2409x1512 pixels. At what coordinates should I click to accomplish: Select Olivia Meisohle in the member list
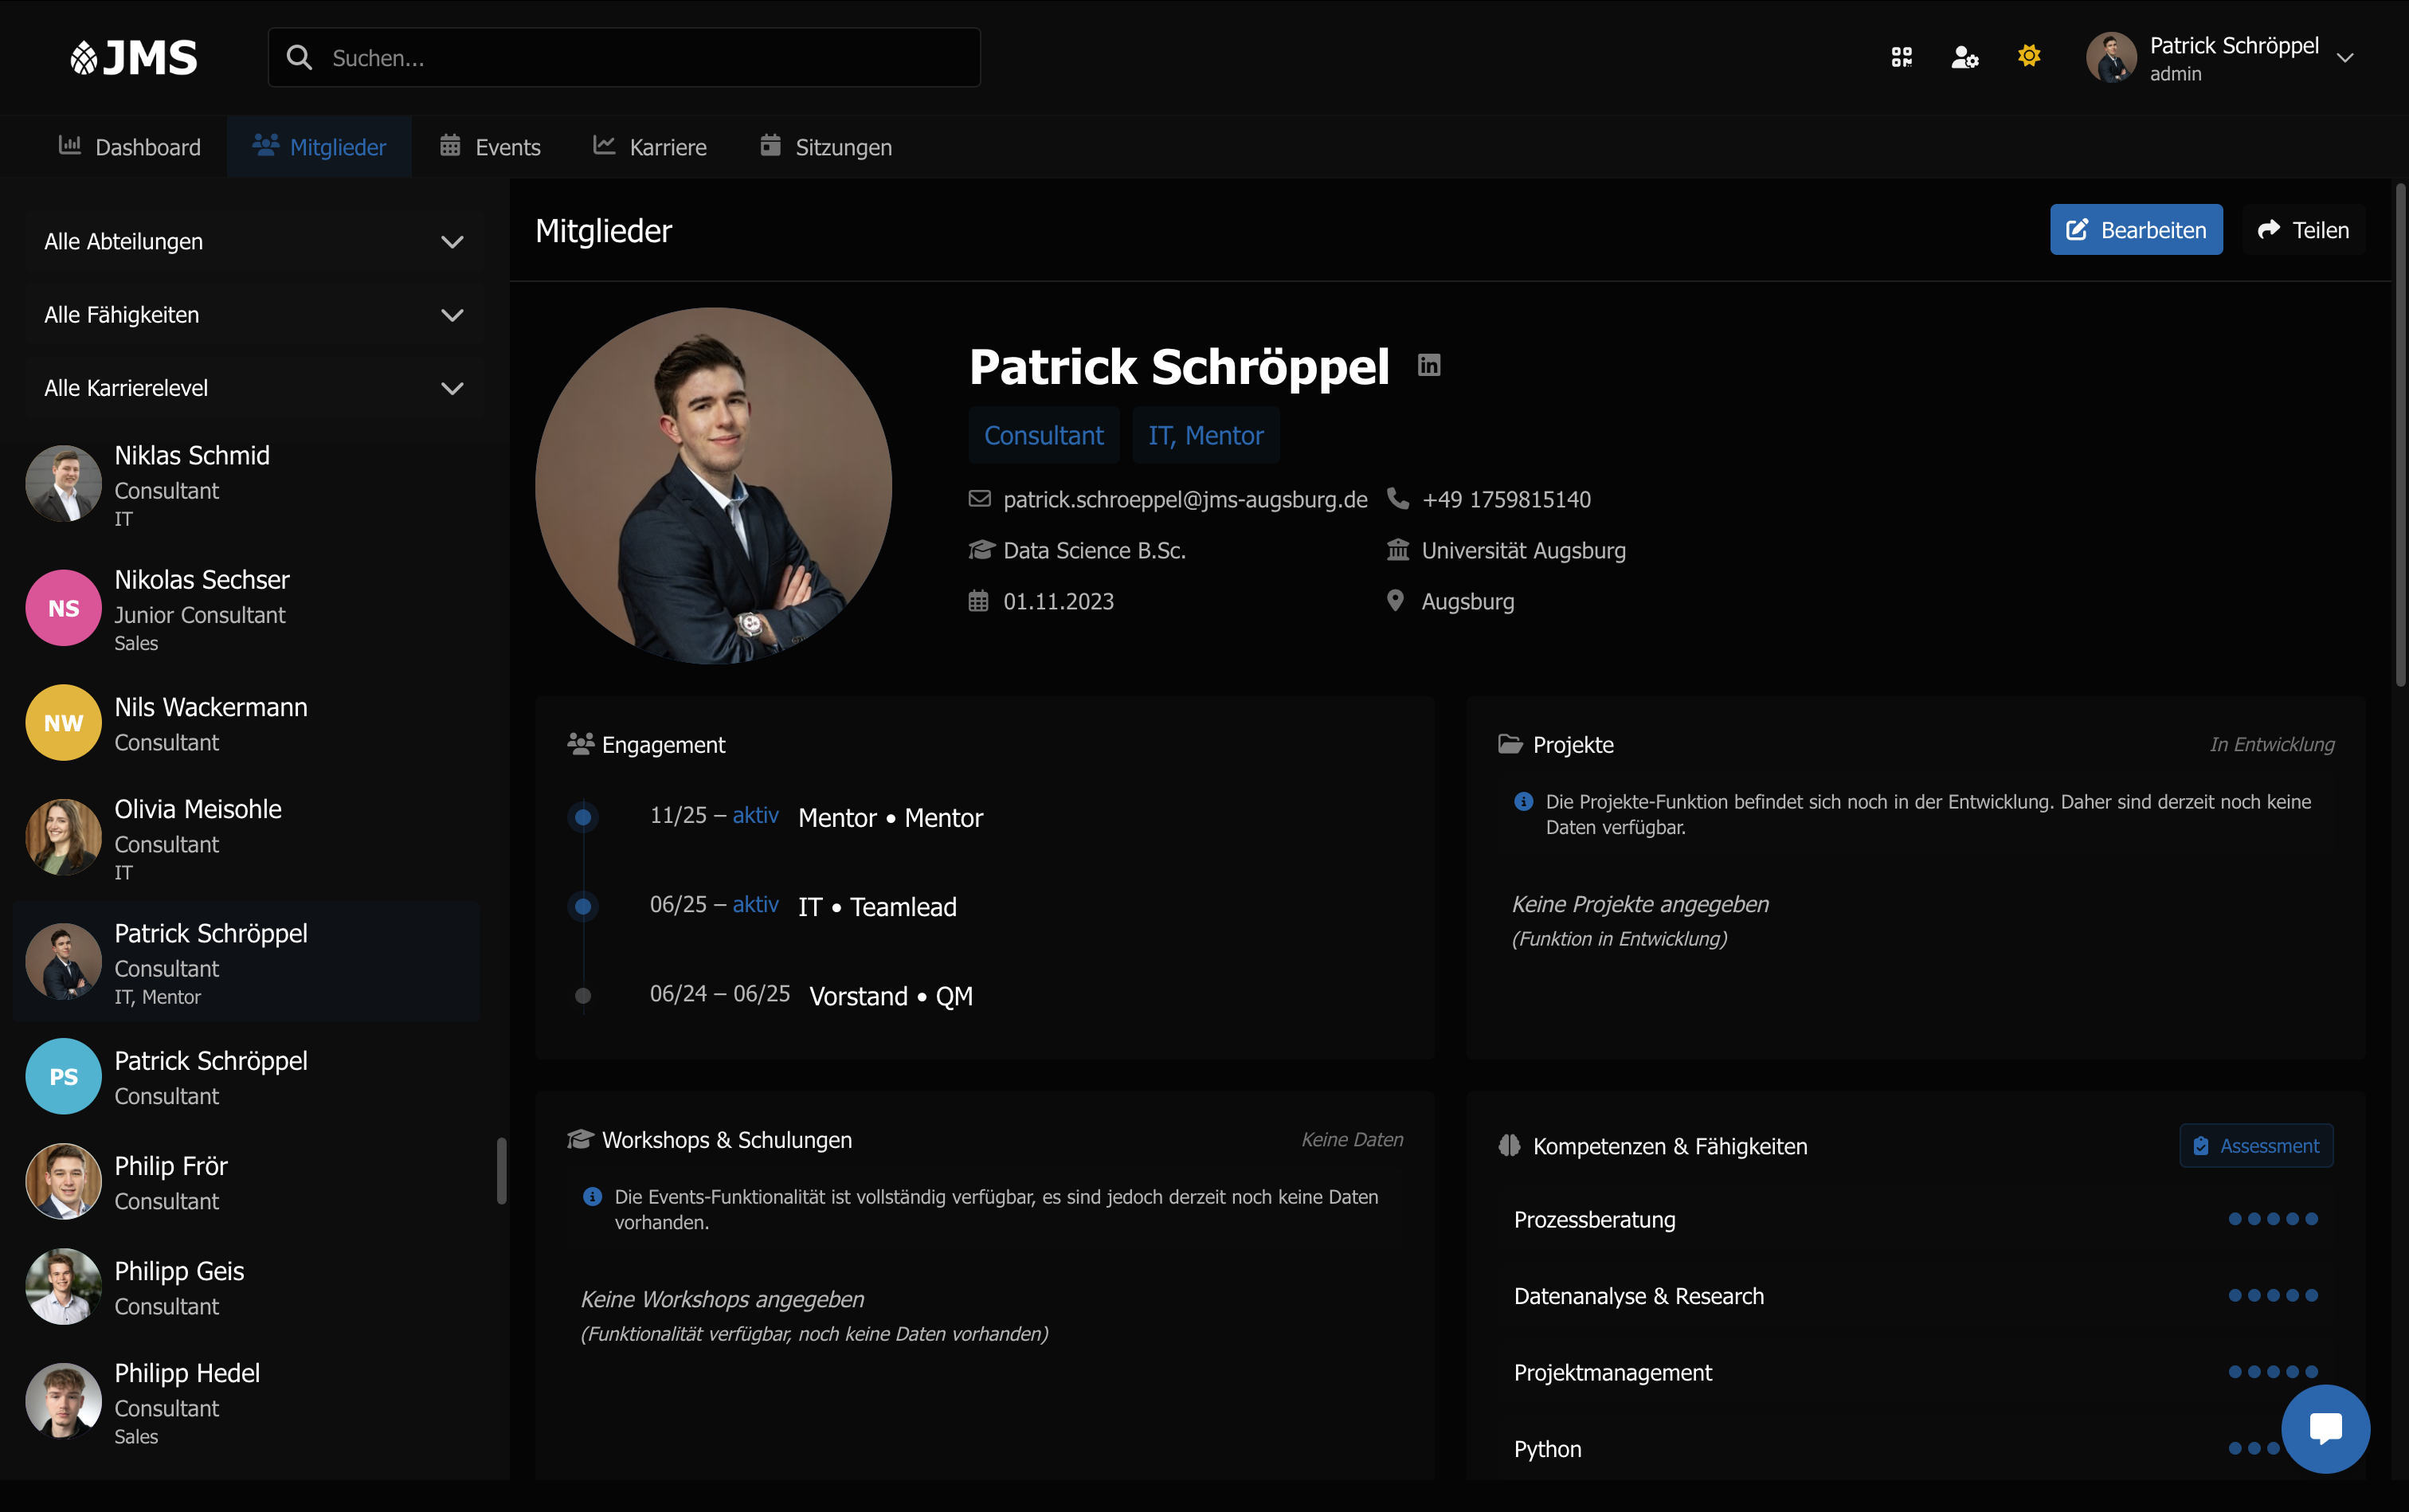tap(198, 837)
